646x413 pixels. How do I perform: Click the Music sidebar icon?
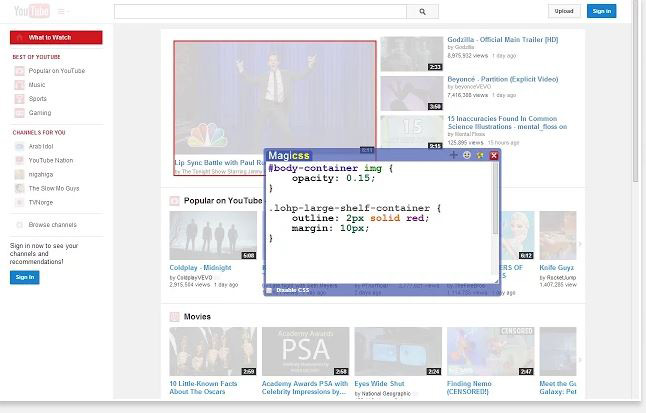[x=19, y=85]
